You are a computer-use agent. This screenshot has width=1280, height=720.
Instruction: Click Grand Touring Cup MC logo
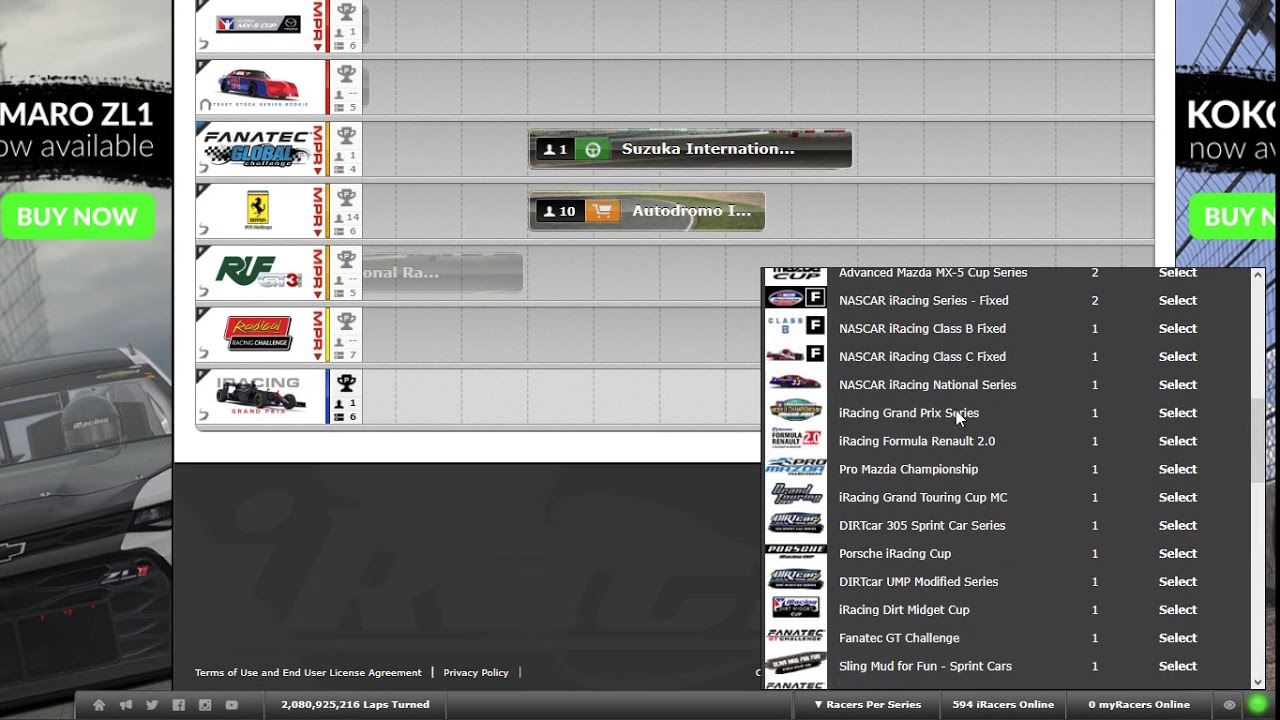pyautogui.click(x=795, y=494)
